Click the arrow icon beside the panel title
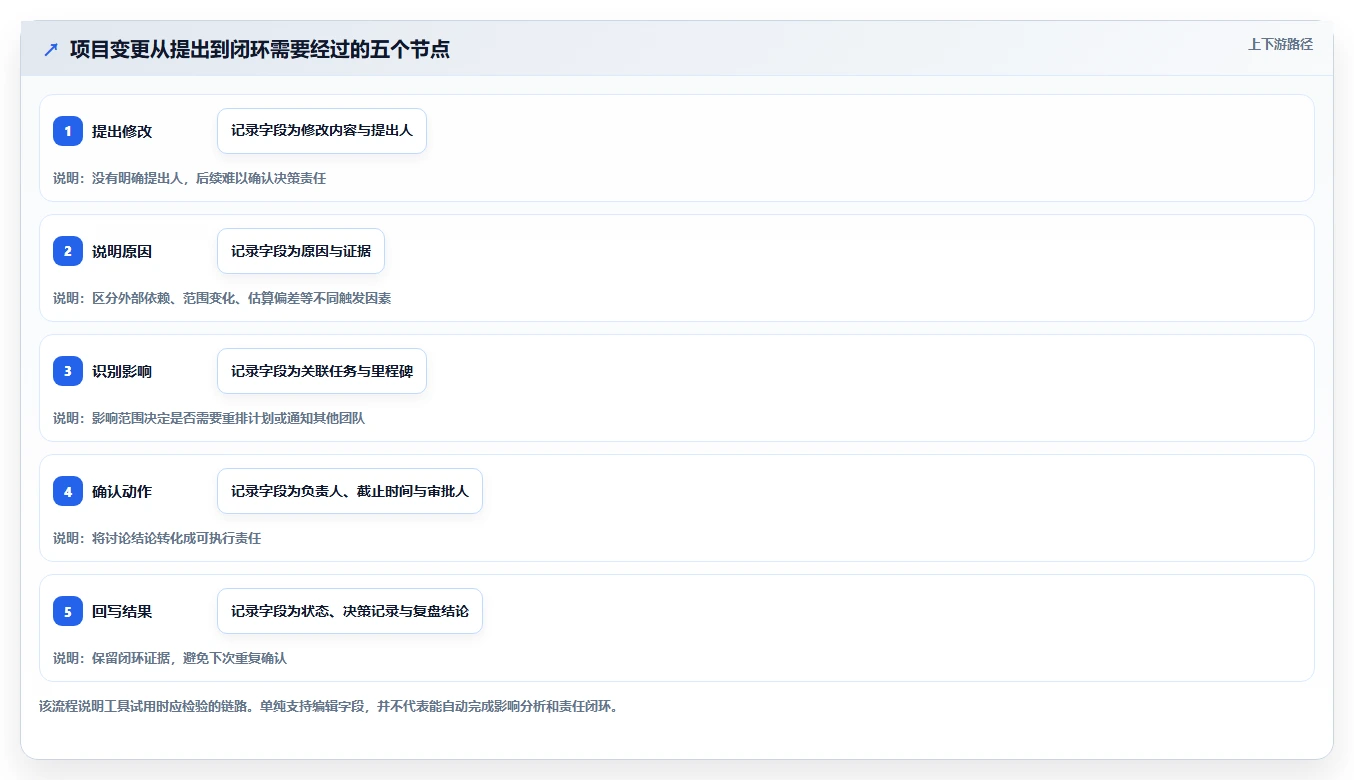 click(x=51, y=49)
